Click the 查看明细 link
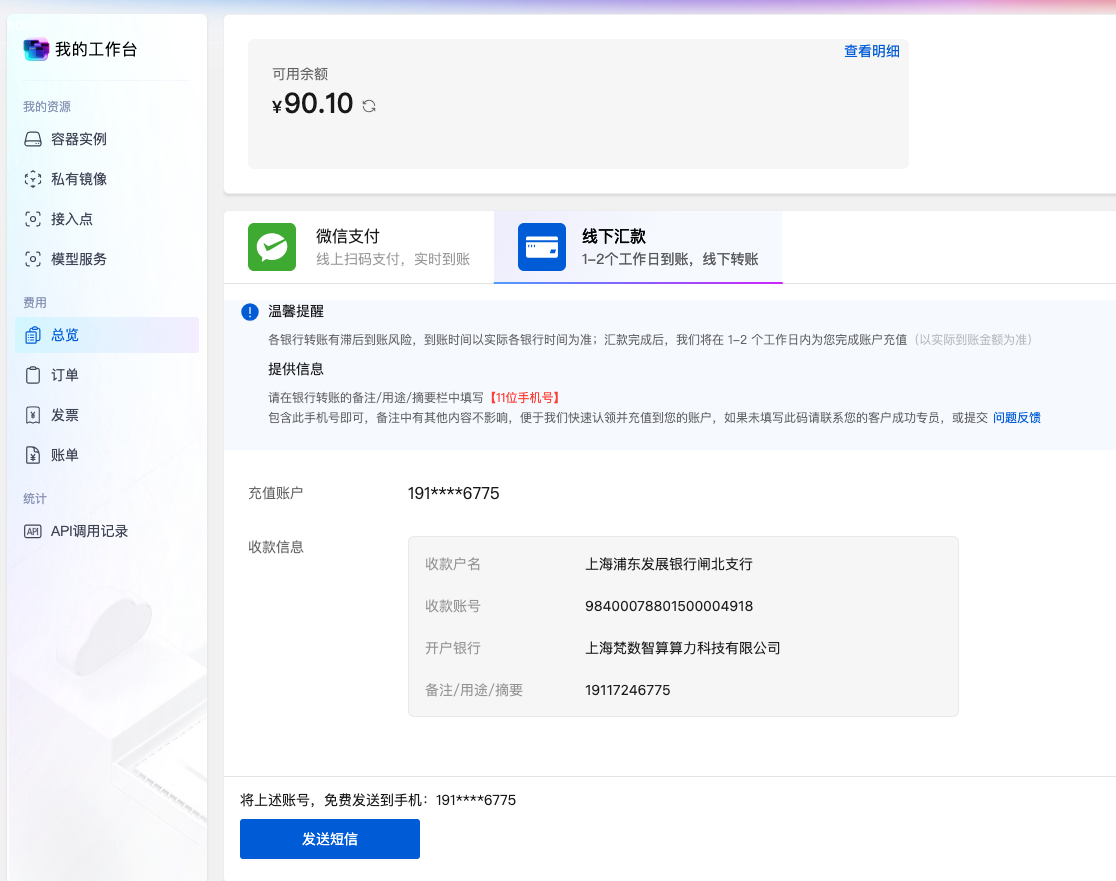The image size is (1116, 881). point(871,51)
